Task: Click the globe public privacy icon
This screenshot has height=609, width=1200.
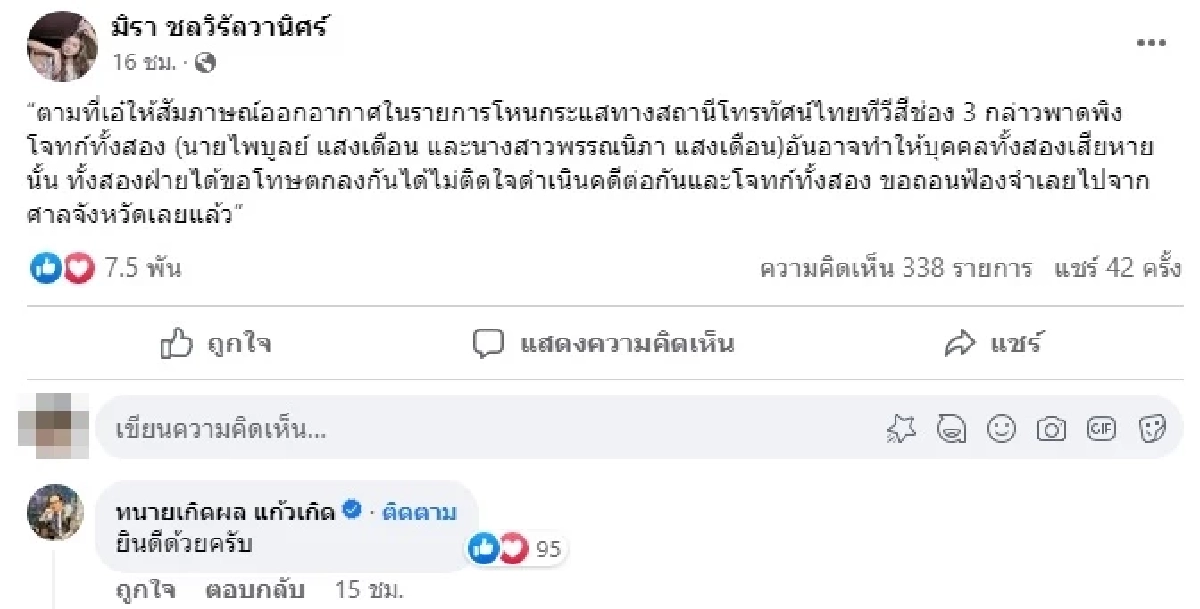Action: tap(206, 63)
